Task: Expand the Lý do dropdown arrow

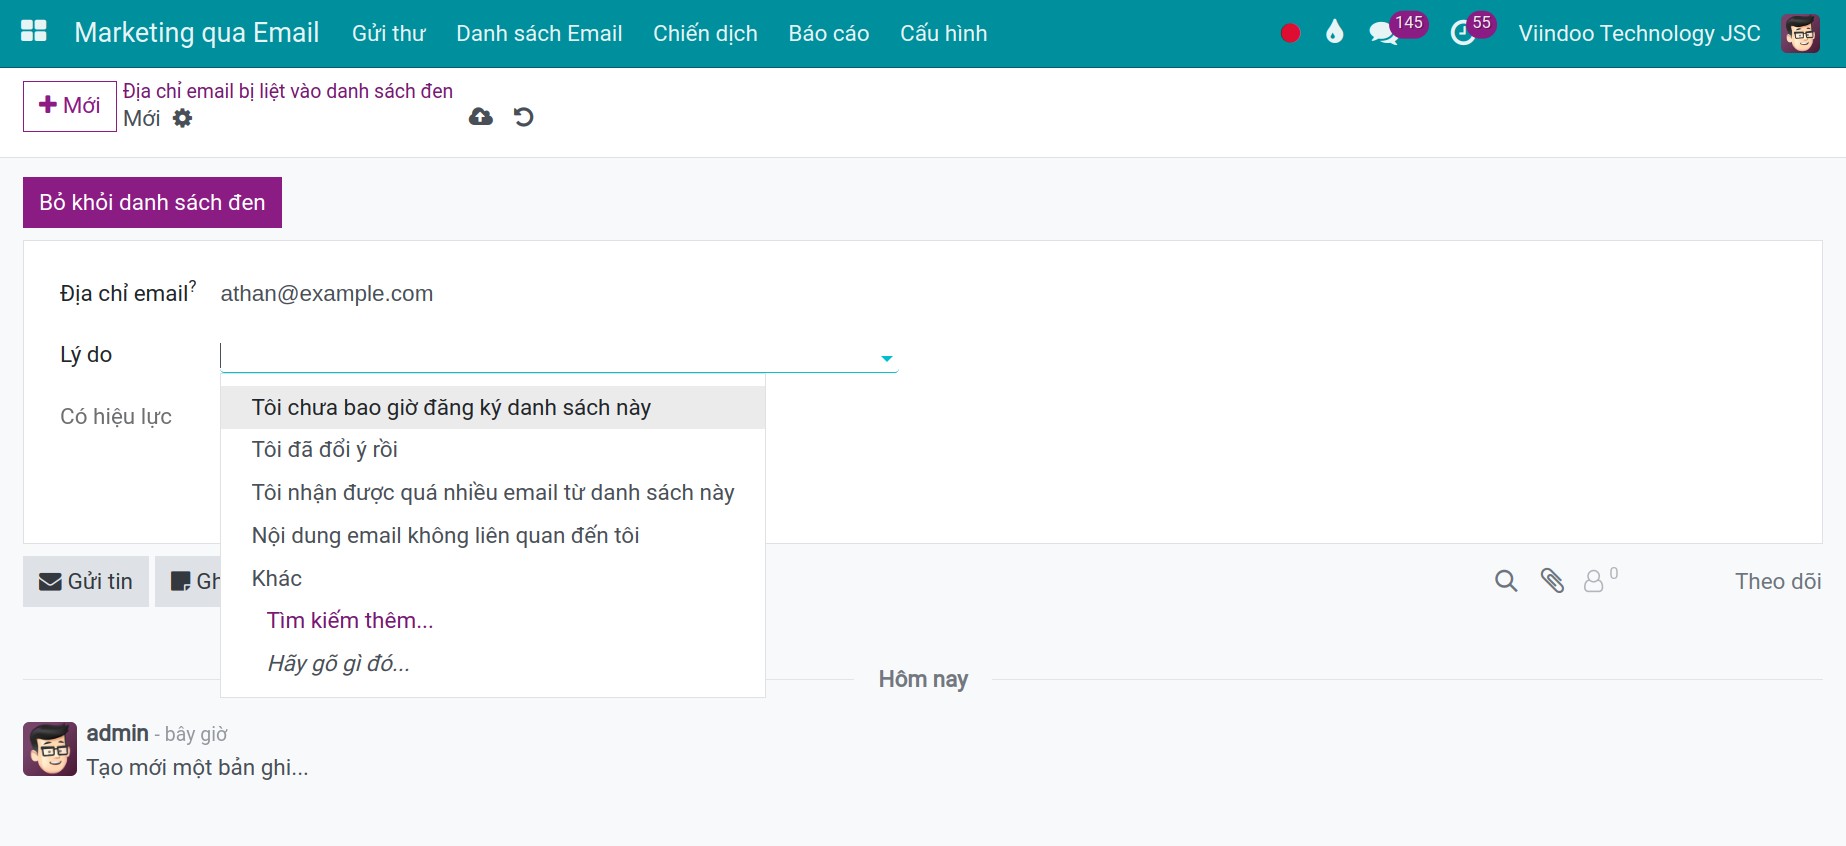Action: tap(886, 358)
